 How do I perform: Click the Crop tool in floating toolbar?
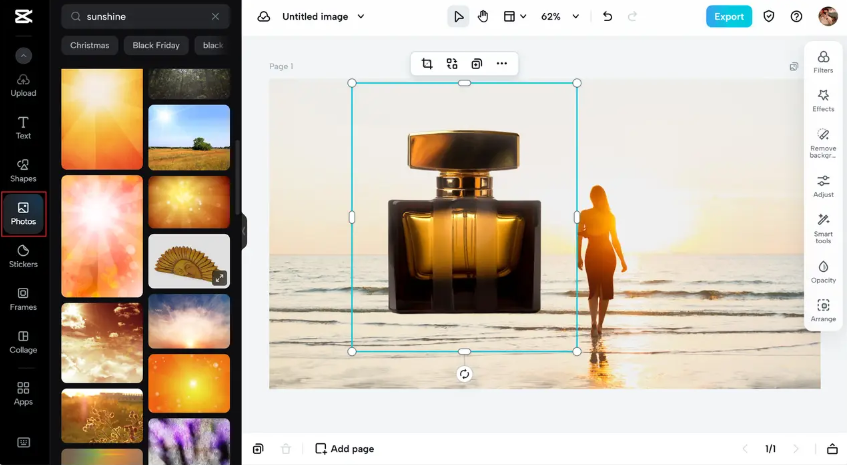pyautogui.click(x=427, y=64)
